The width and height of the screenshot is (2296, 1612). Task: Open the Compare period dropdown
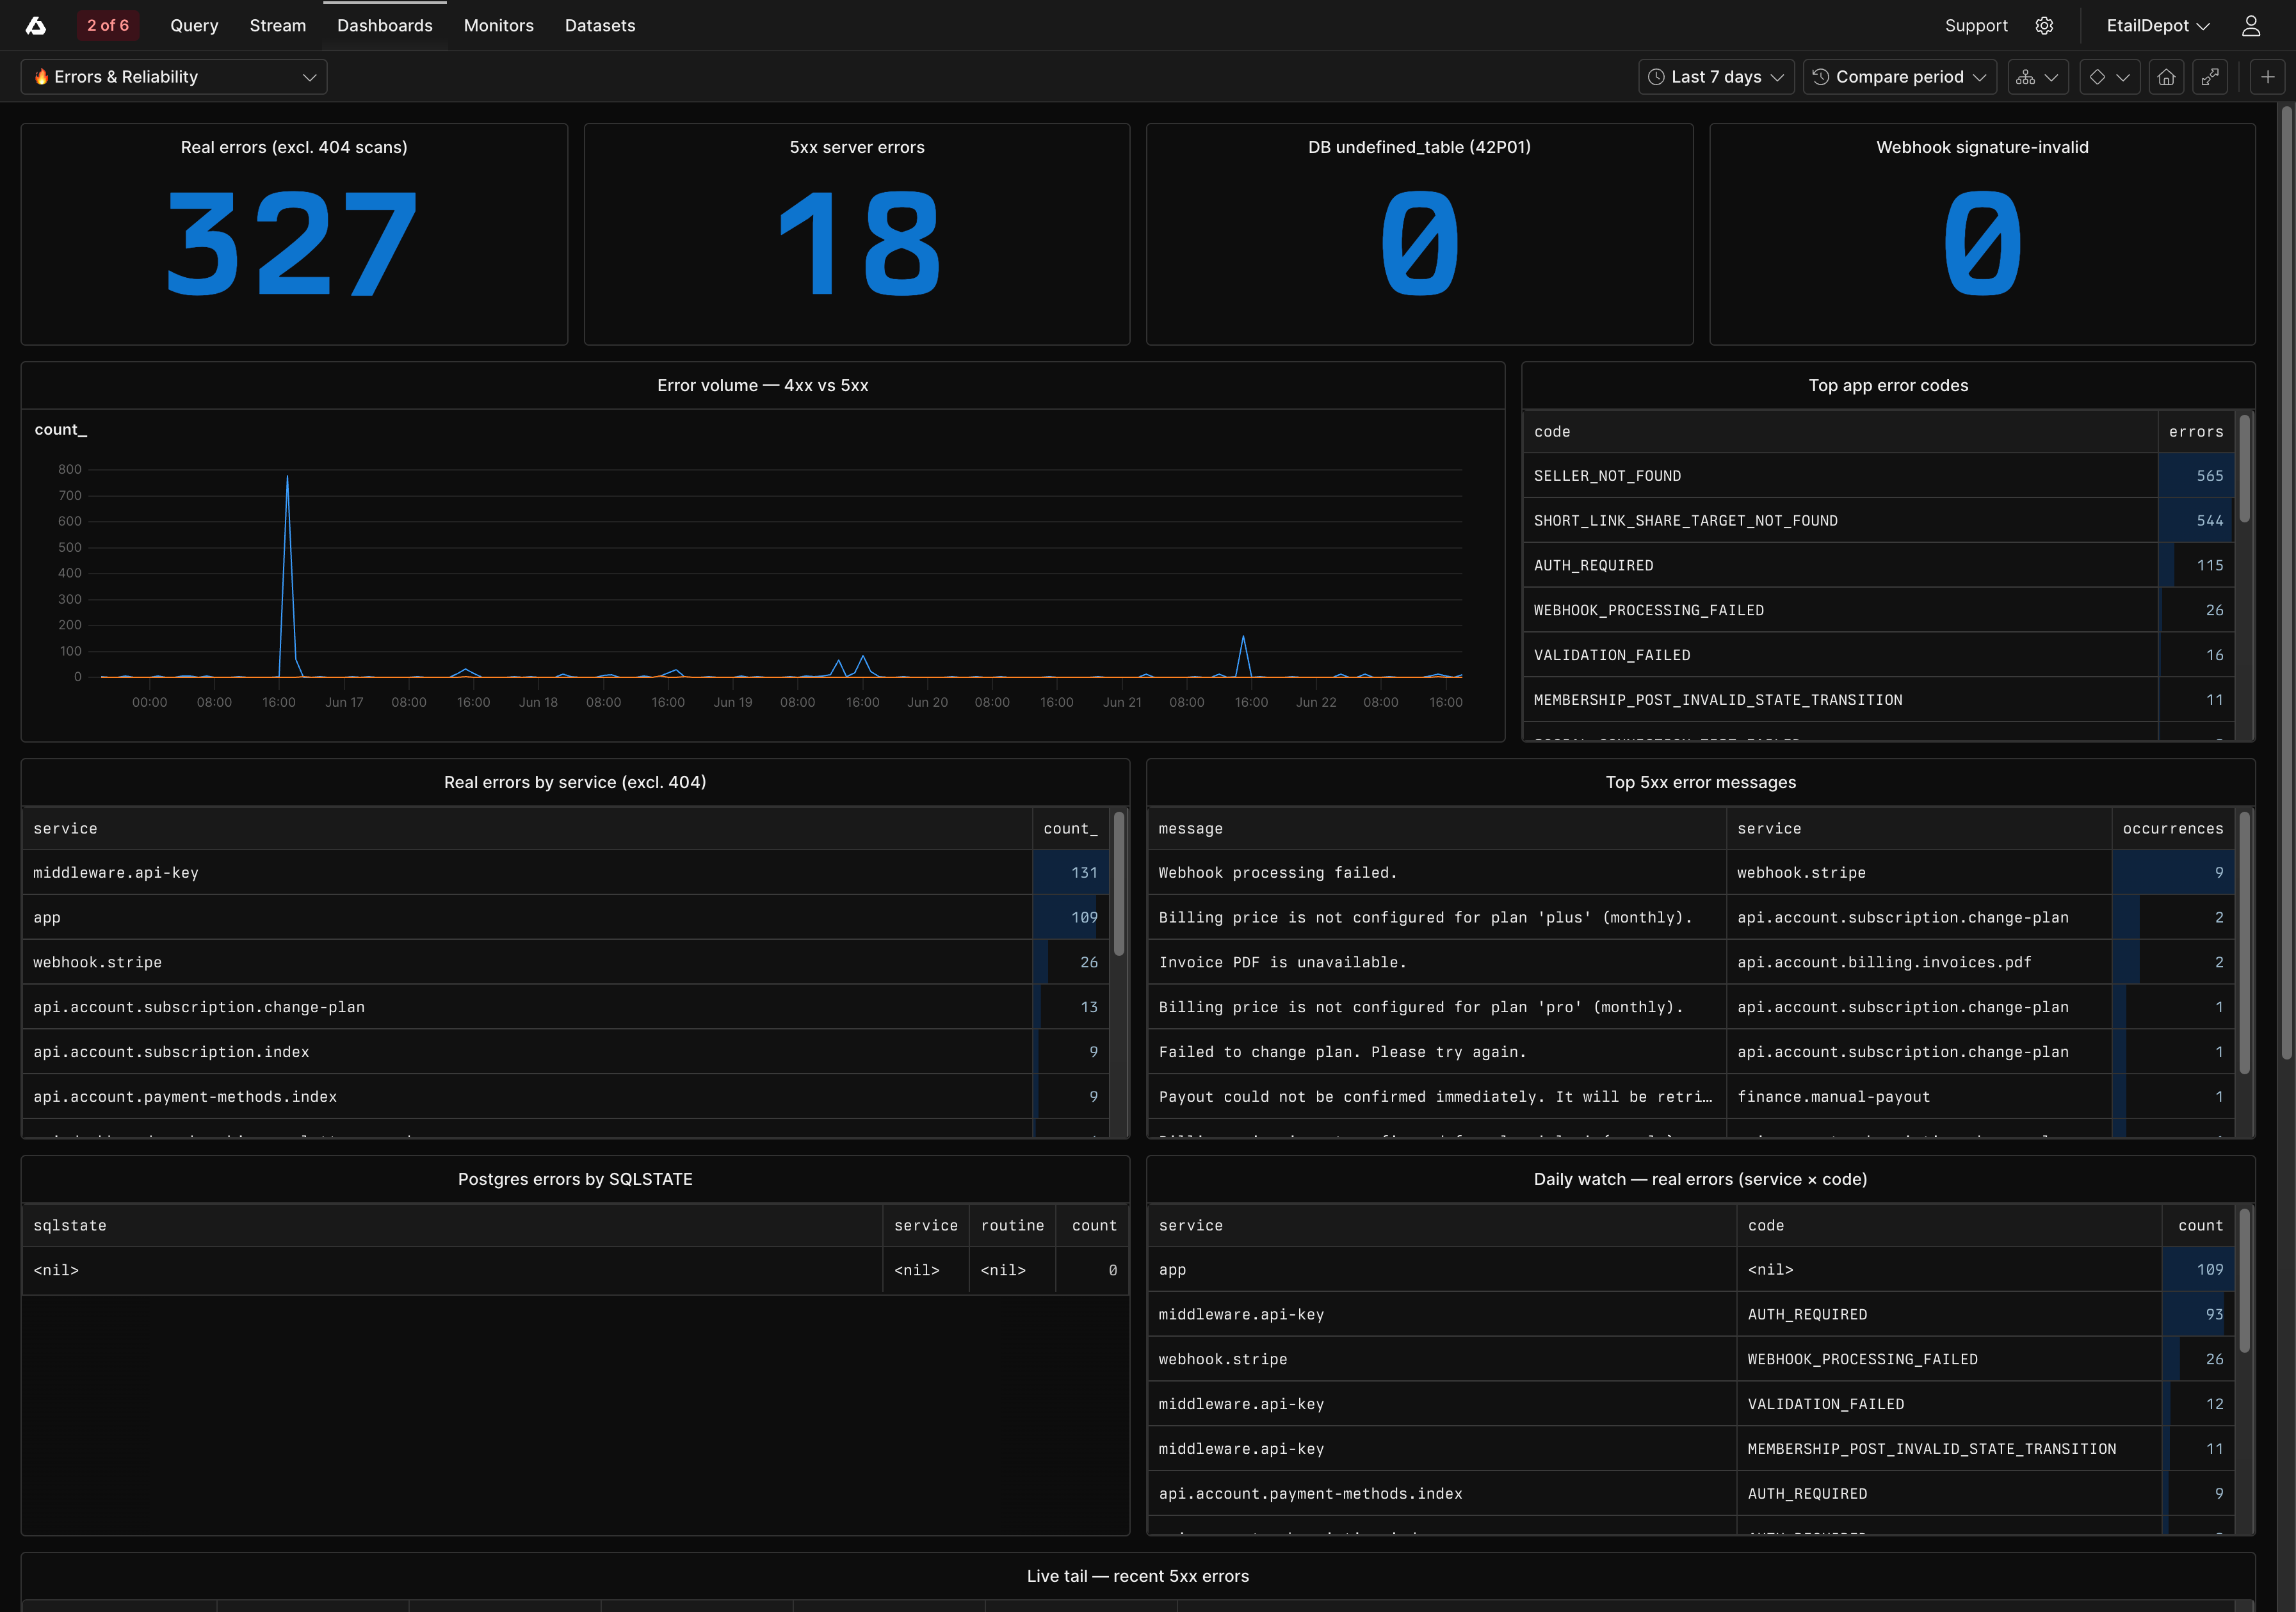click(1899, 77)
